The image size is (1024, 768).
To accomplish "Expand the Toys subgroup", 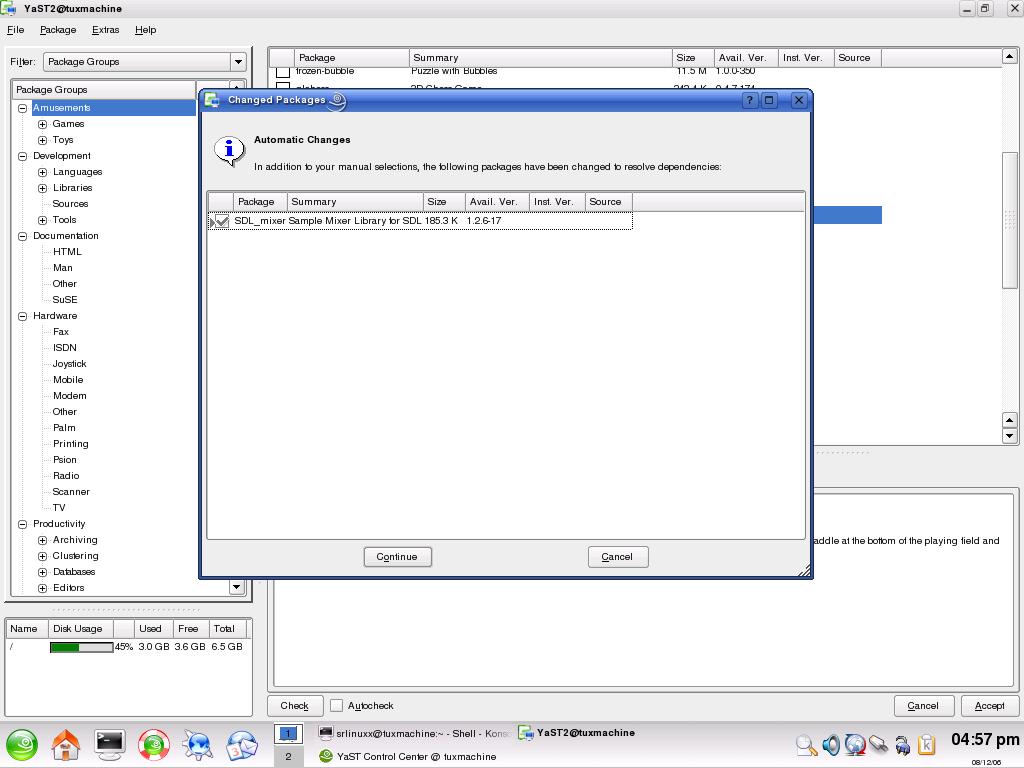I will [x=42, y=140].
